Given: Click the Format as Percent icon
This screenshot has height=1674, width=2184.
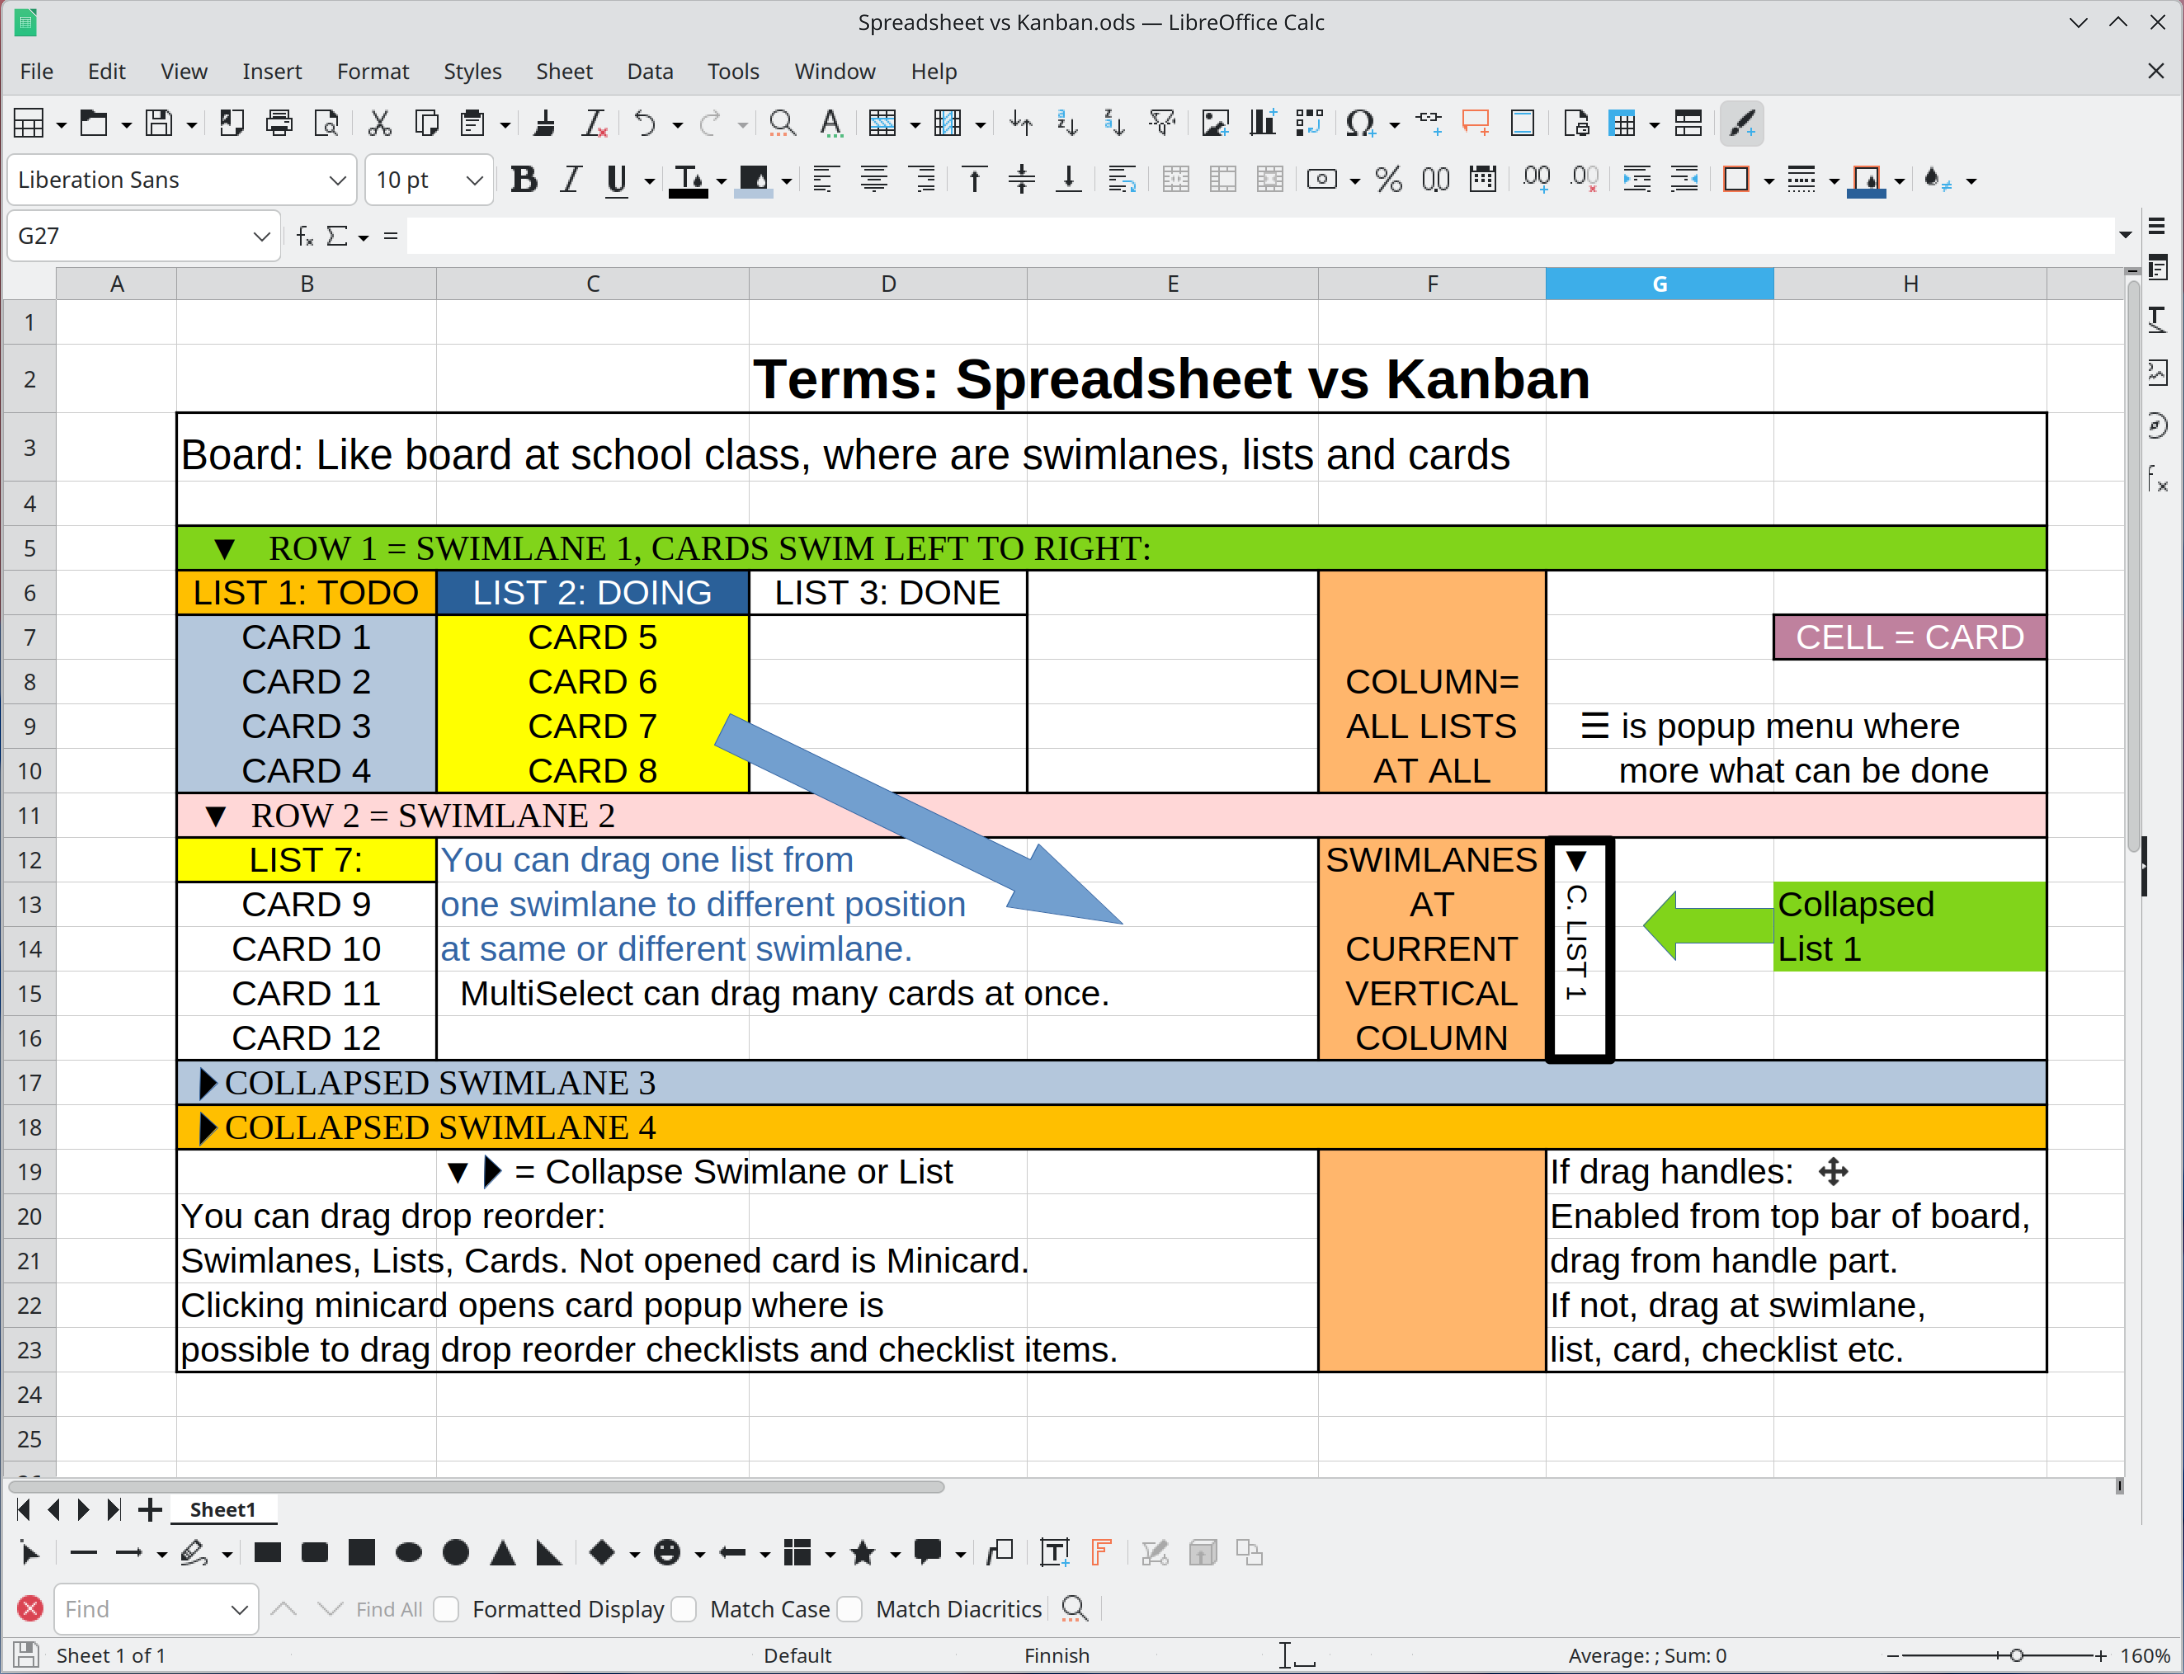Looking at the screenshot, I should tap(1388, 180).
